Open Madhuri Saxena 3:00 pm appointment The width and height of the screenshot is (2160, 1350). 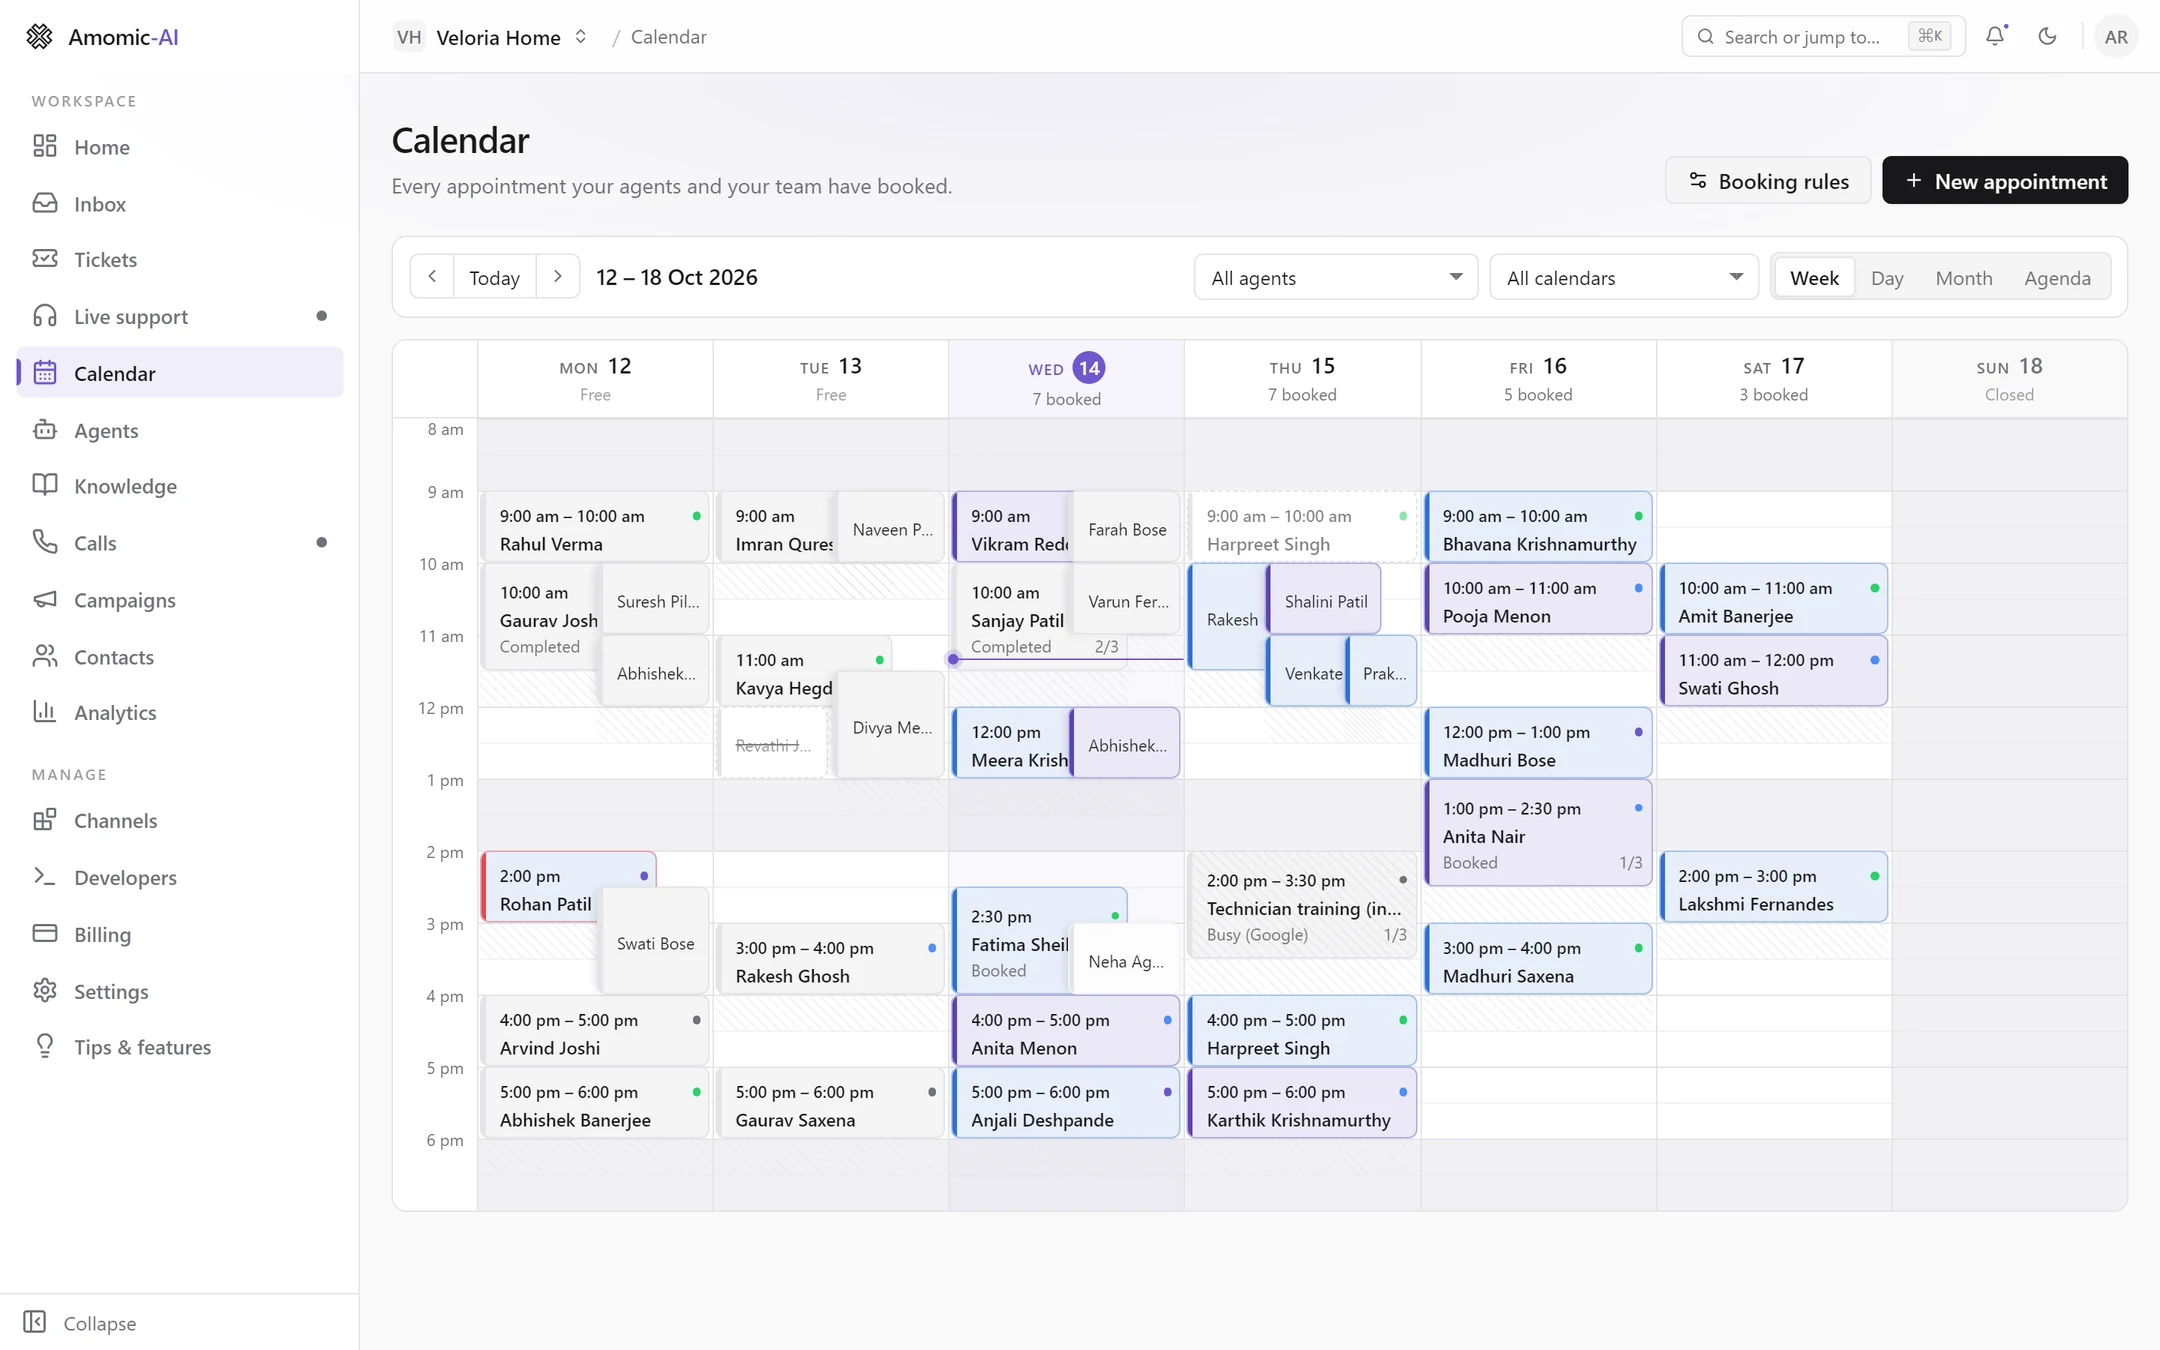click(1538, 959)
